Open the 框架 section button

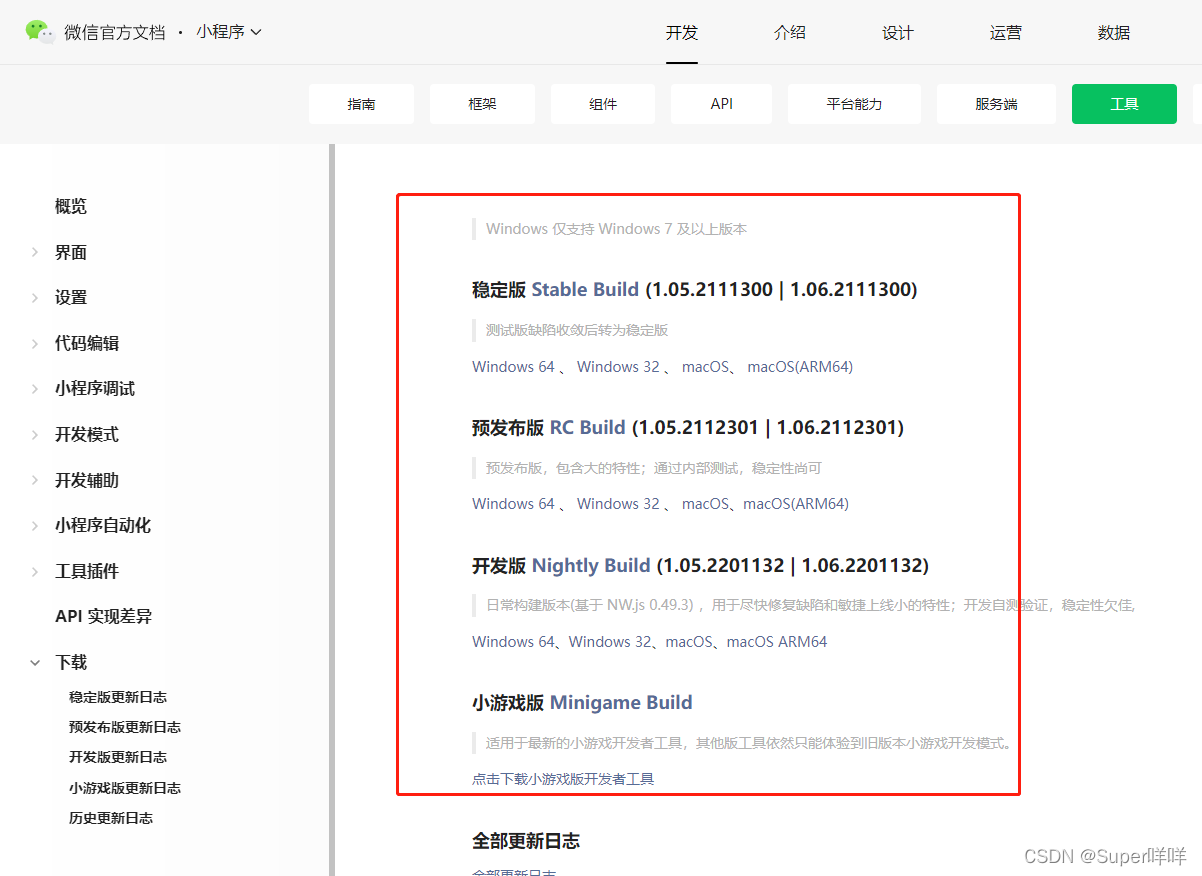click(482, 104)
